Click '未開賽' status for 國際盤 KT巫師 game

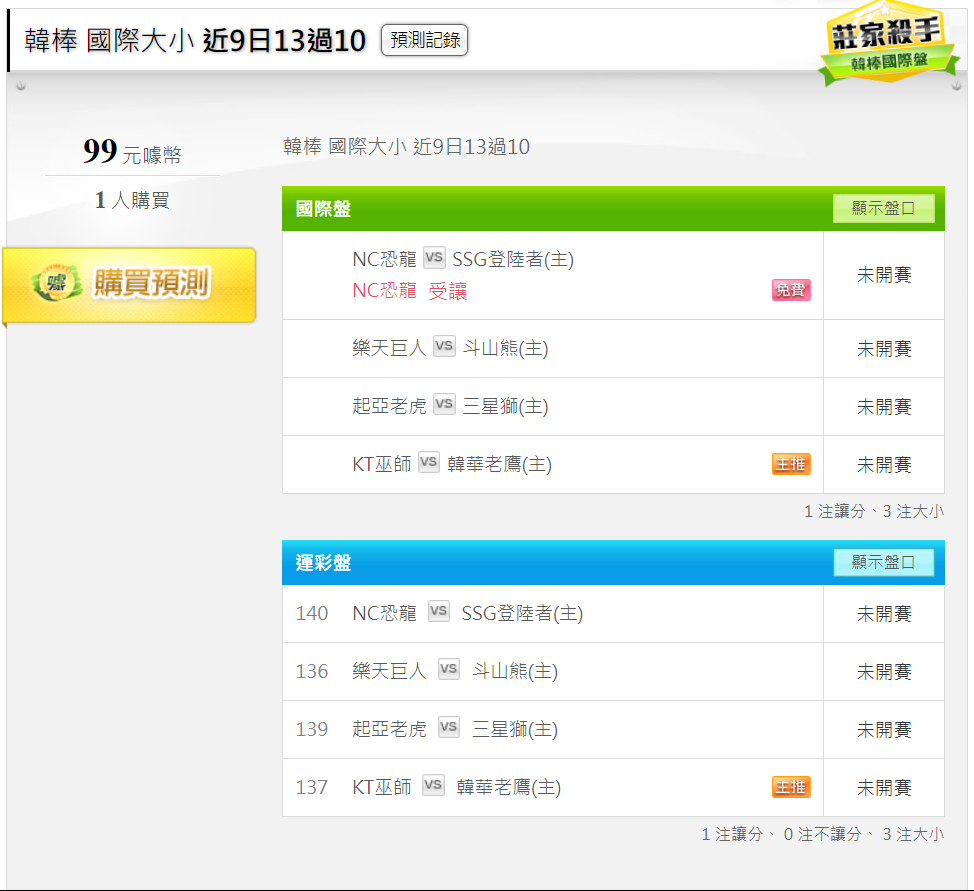884,464
